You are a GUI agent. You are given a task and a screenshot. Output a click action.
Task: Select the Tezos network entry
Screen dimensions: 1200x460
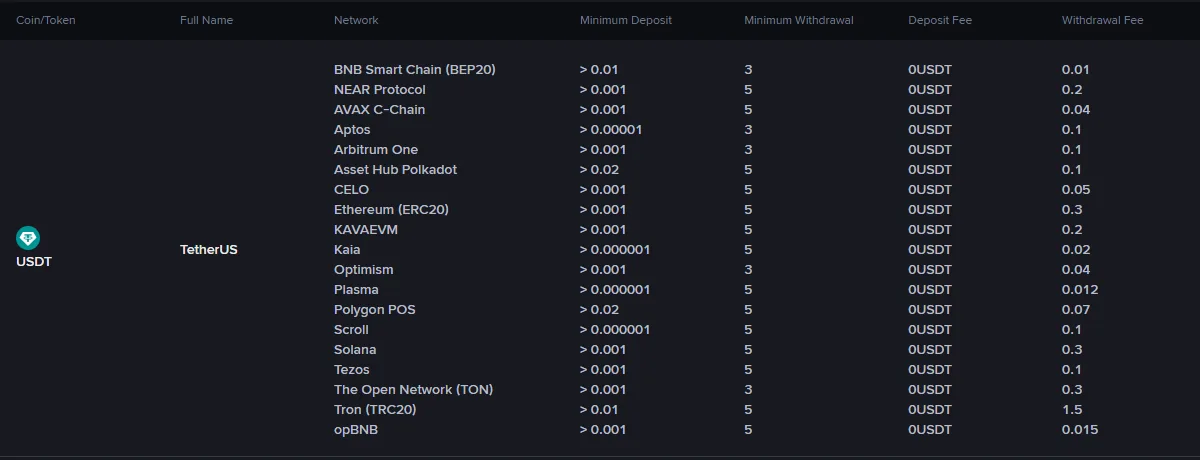[352, 370]
